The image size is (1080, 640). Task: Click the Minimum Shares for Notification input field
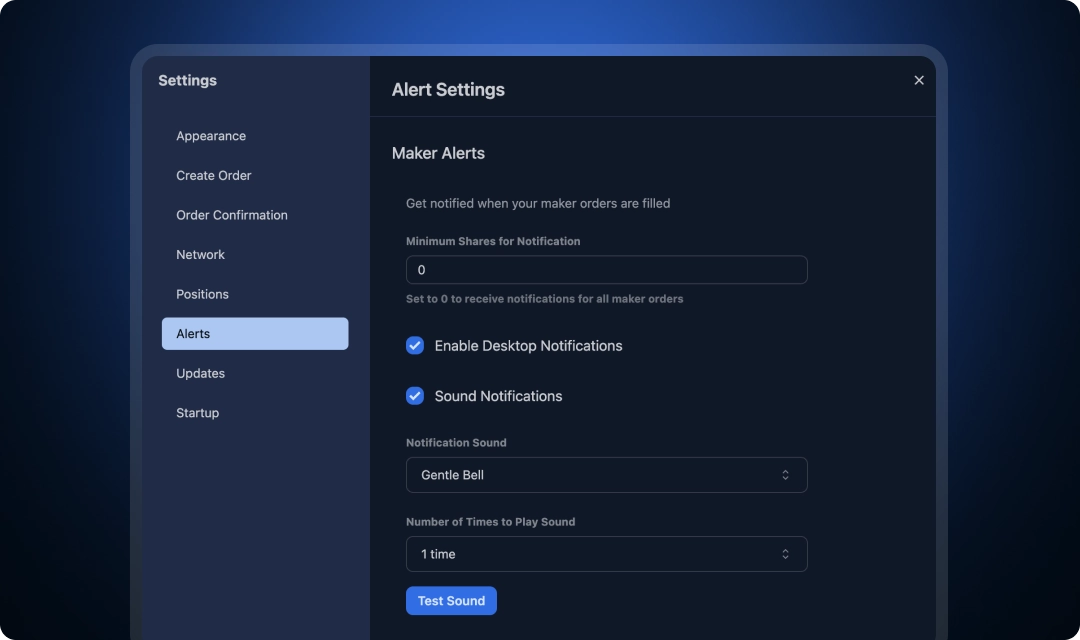[x=606, y=269]
